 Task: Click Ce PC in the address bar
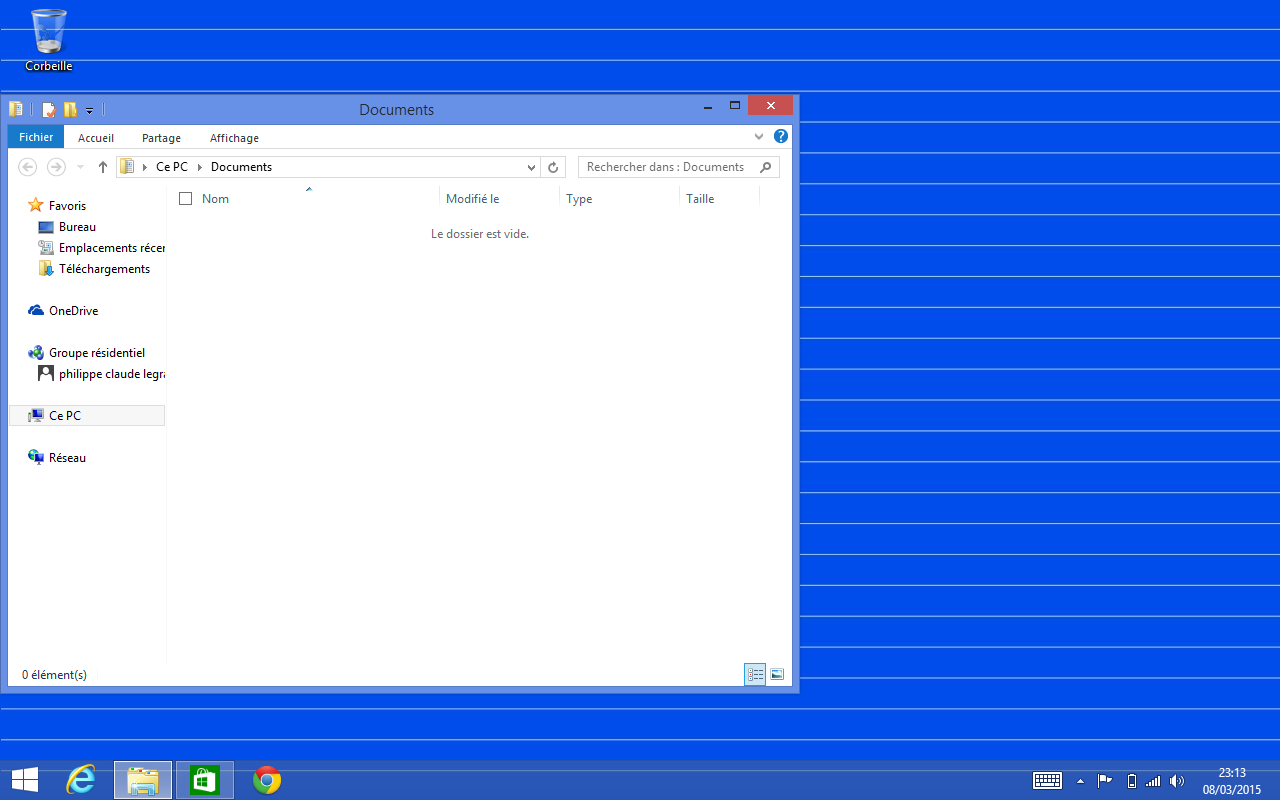(x=171, y=167)
